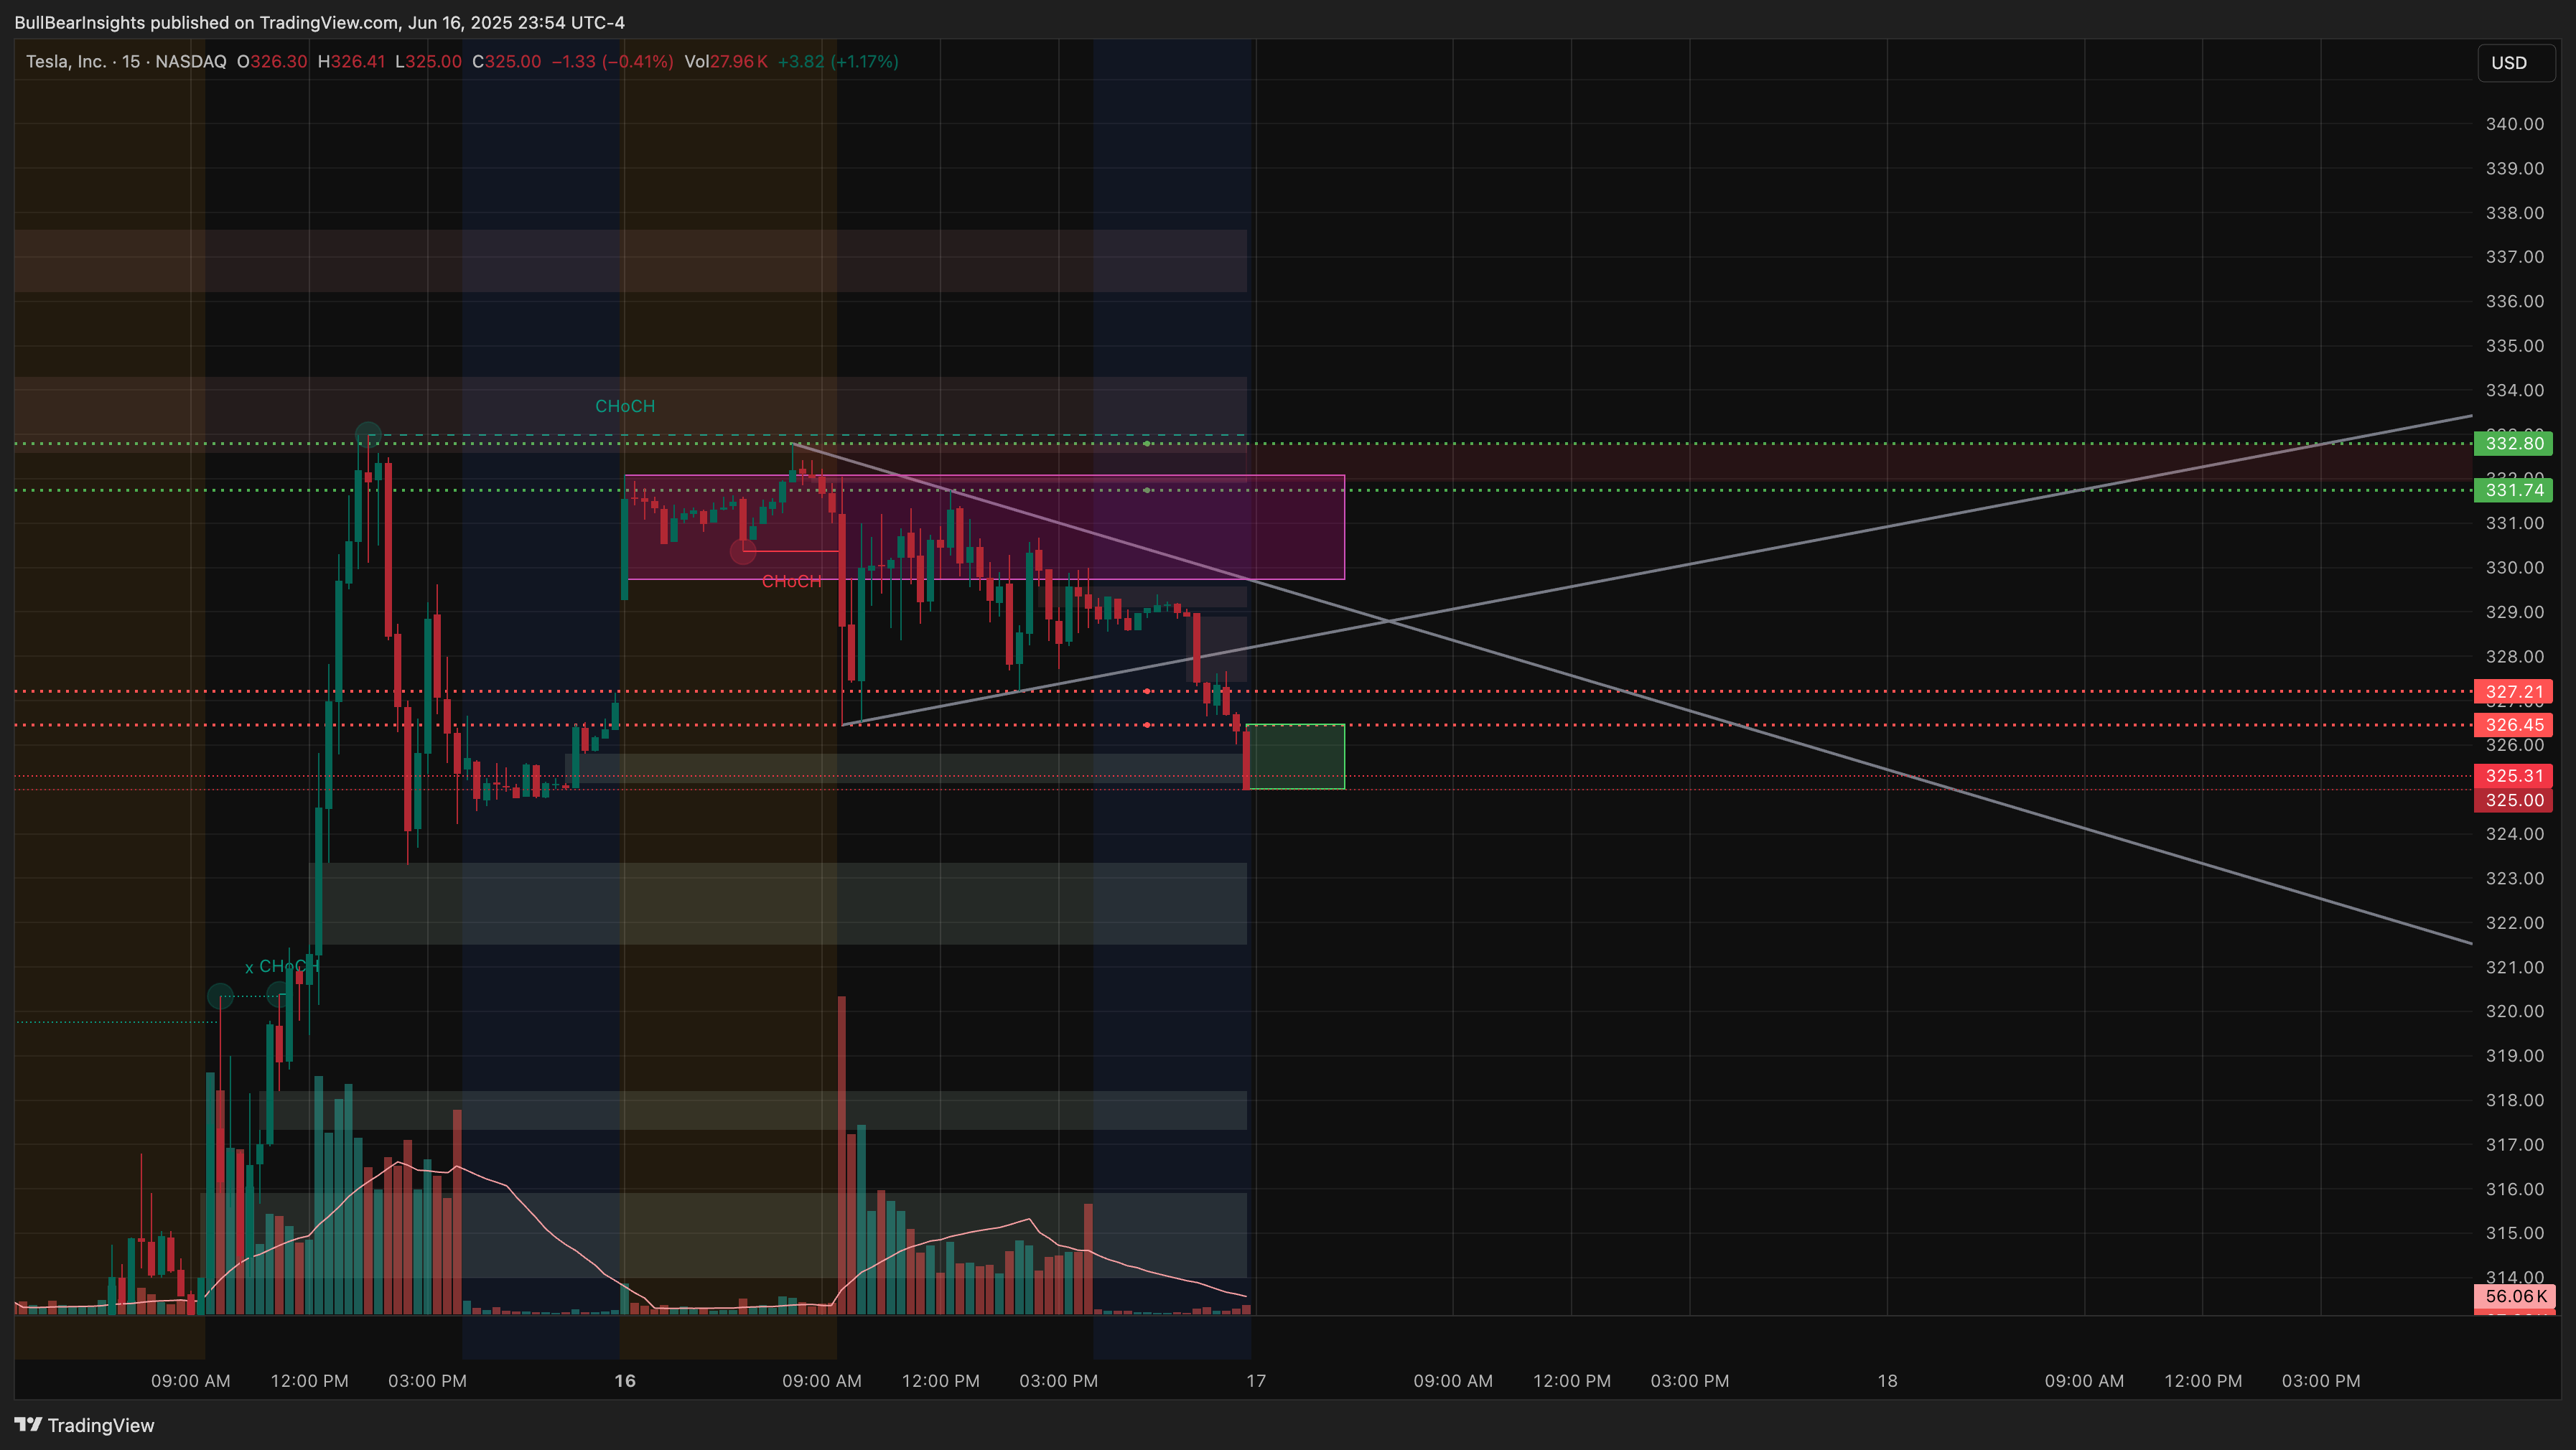Click the red 326.45 price label
The width and height of the screenshot is (2576, 1450).
click(2513, 725)
